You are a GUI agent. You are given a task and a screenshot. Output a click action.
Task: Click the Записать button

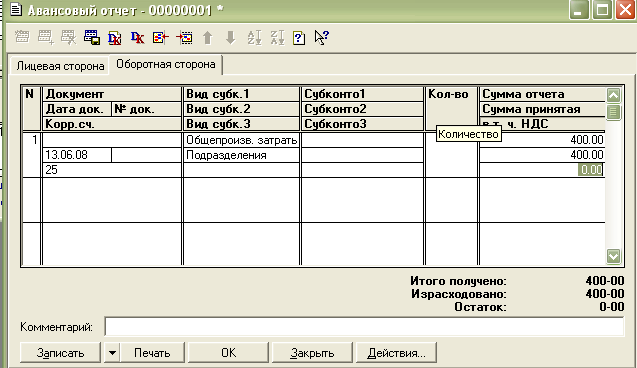60,353
